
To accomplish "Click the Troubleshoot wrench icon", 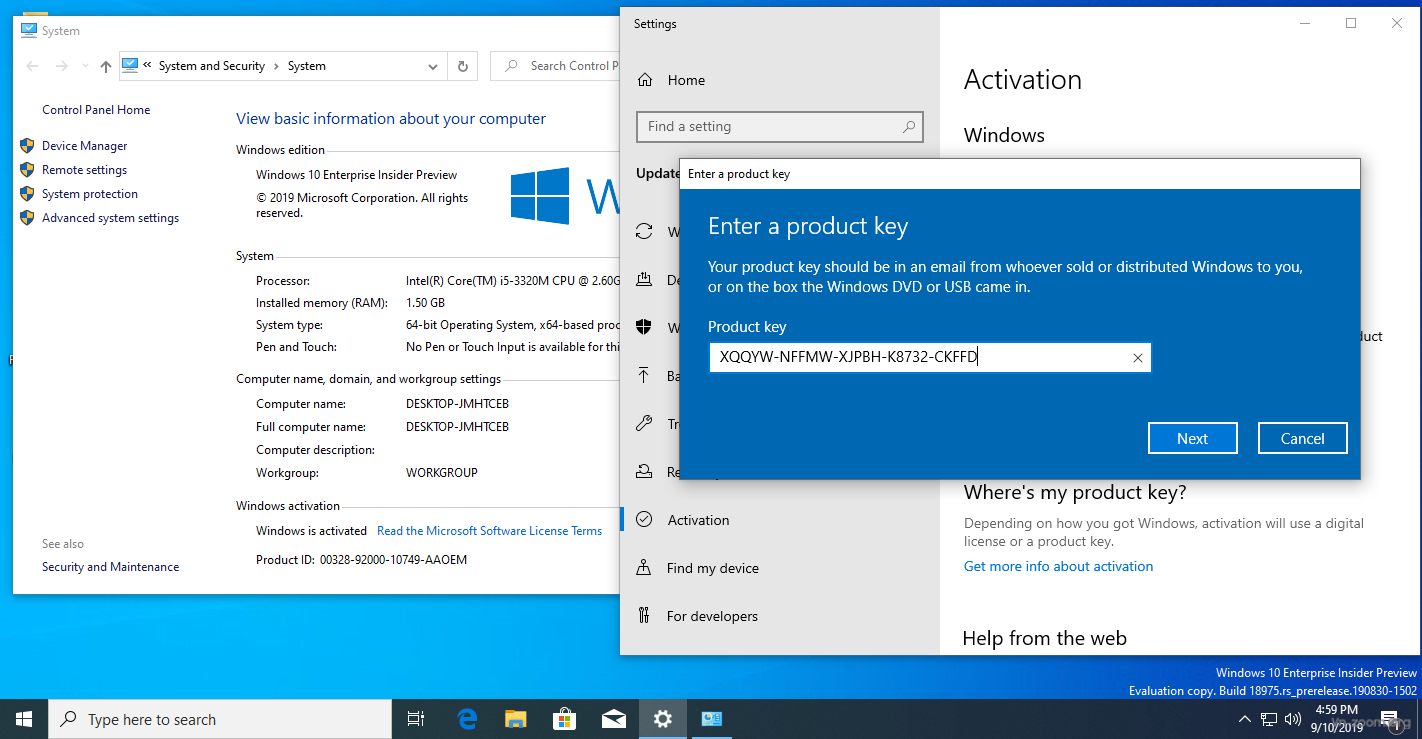I will (x=645, y=424).
